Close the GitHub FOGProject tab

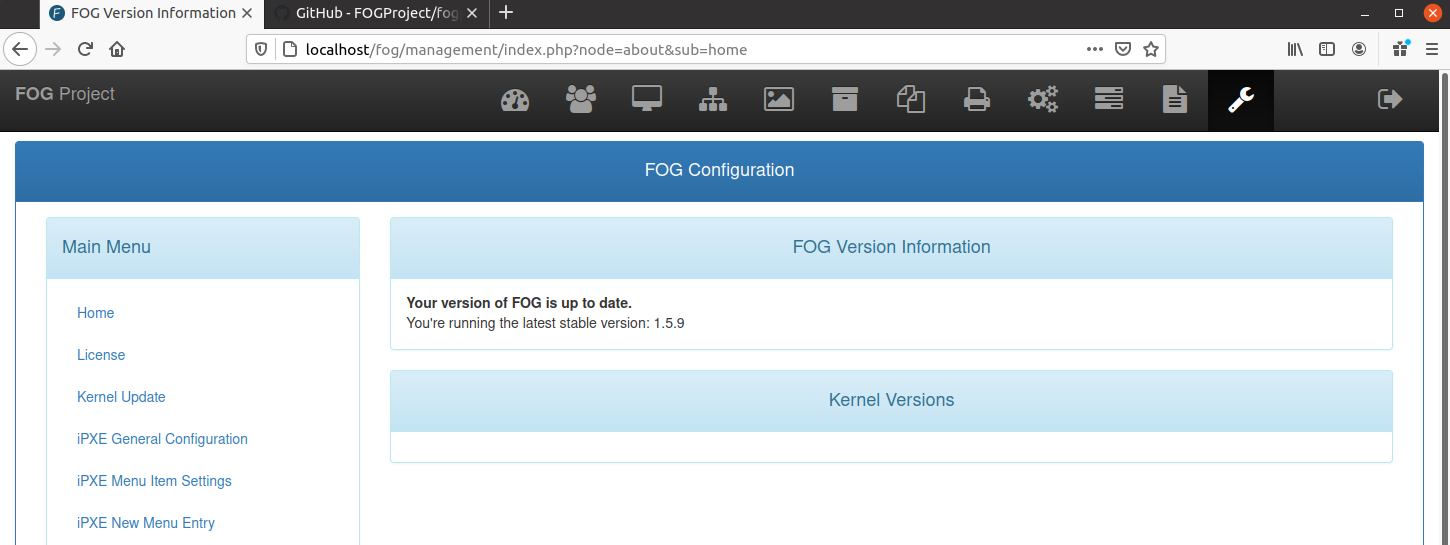(x=472, y=13)
